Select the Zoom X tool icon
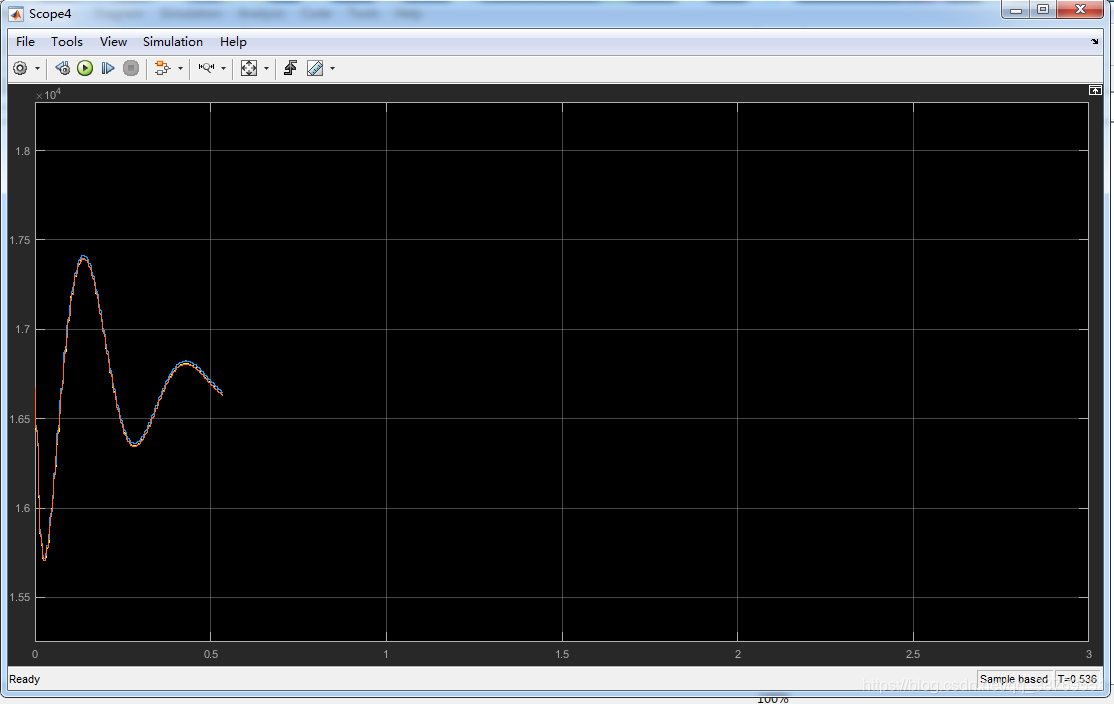The image size is (1114, 704). tap(206, 68)
